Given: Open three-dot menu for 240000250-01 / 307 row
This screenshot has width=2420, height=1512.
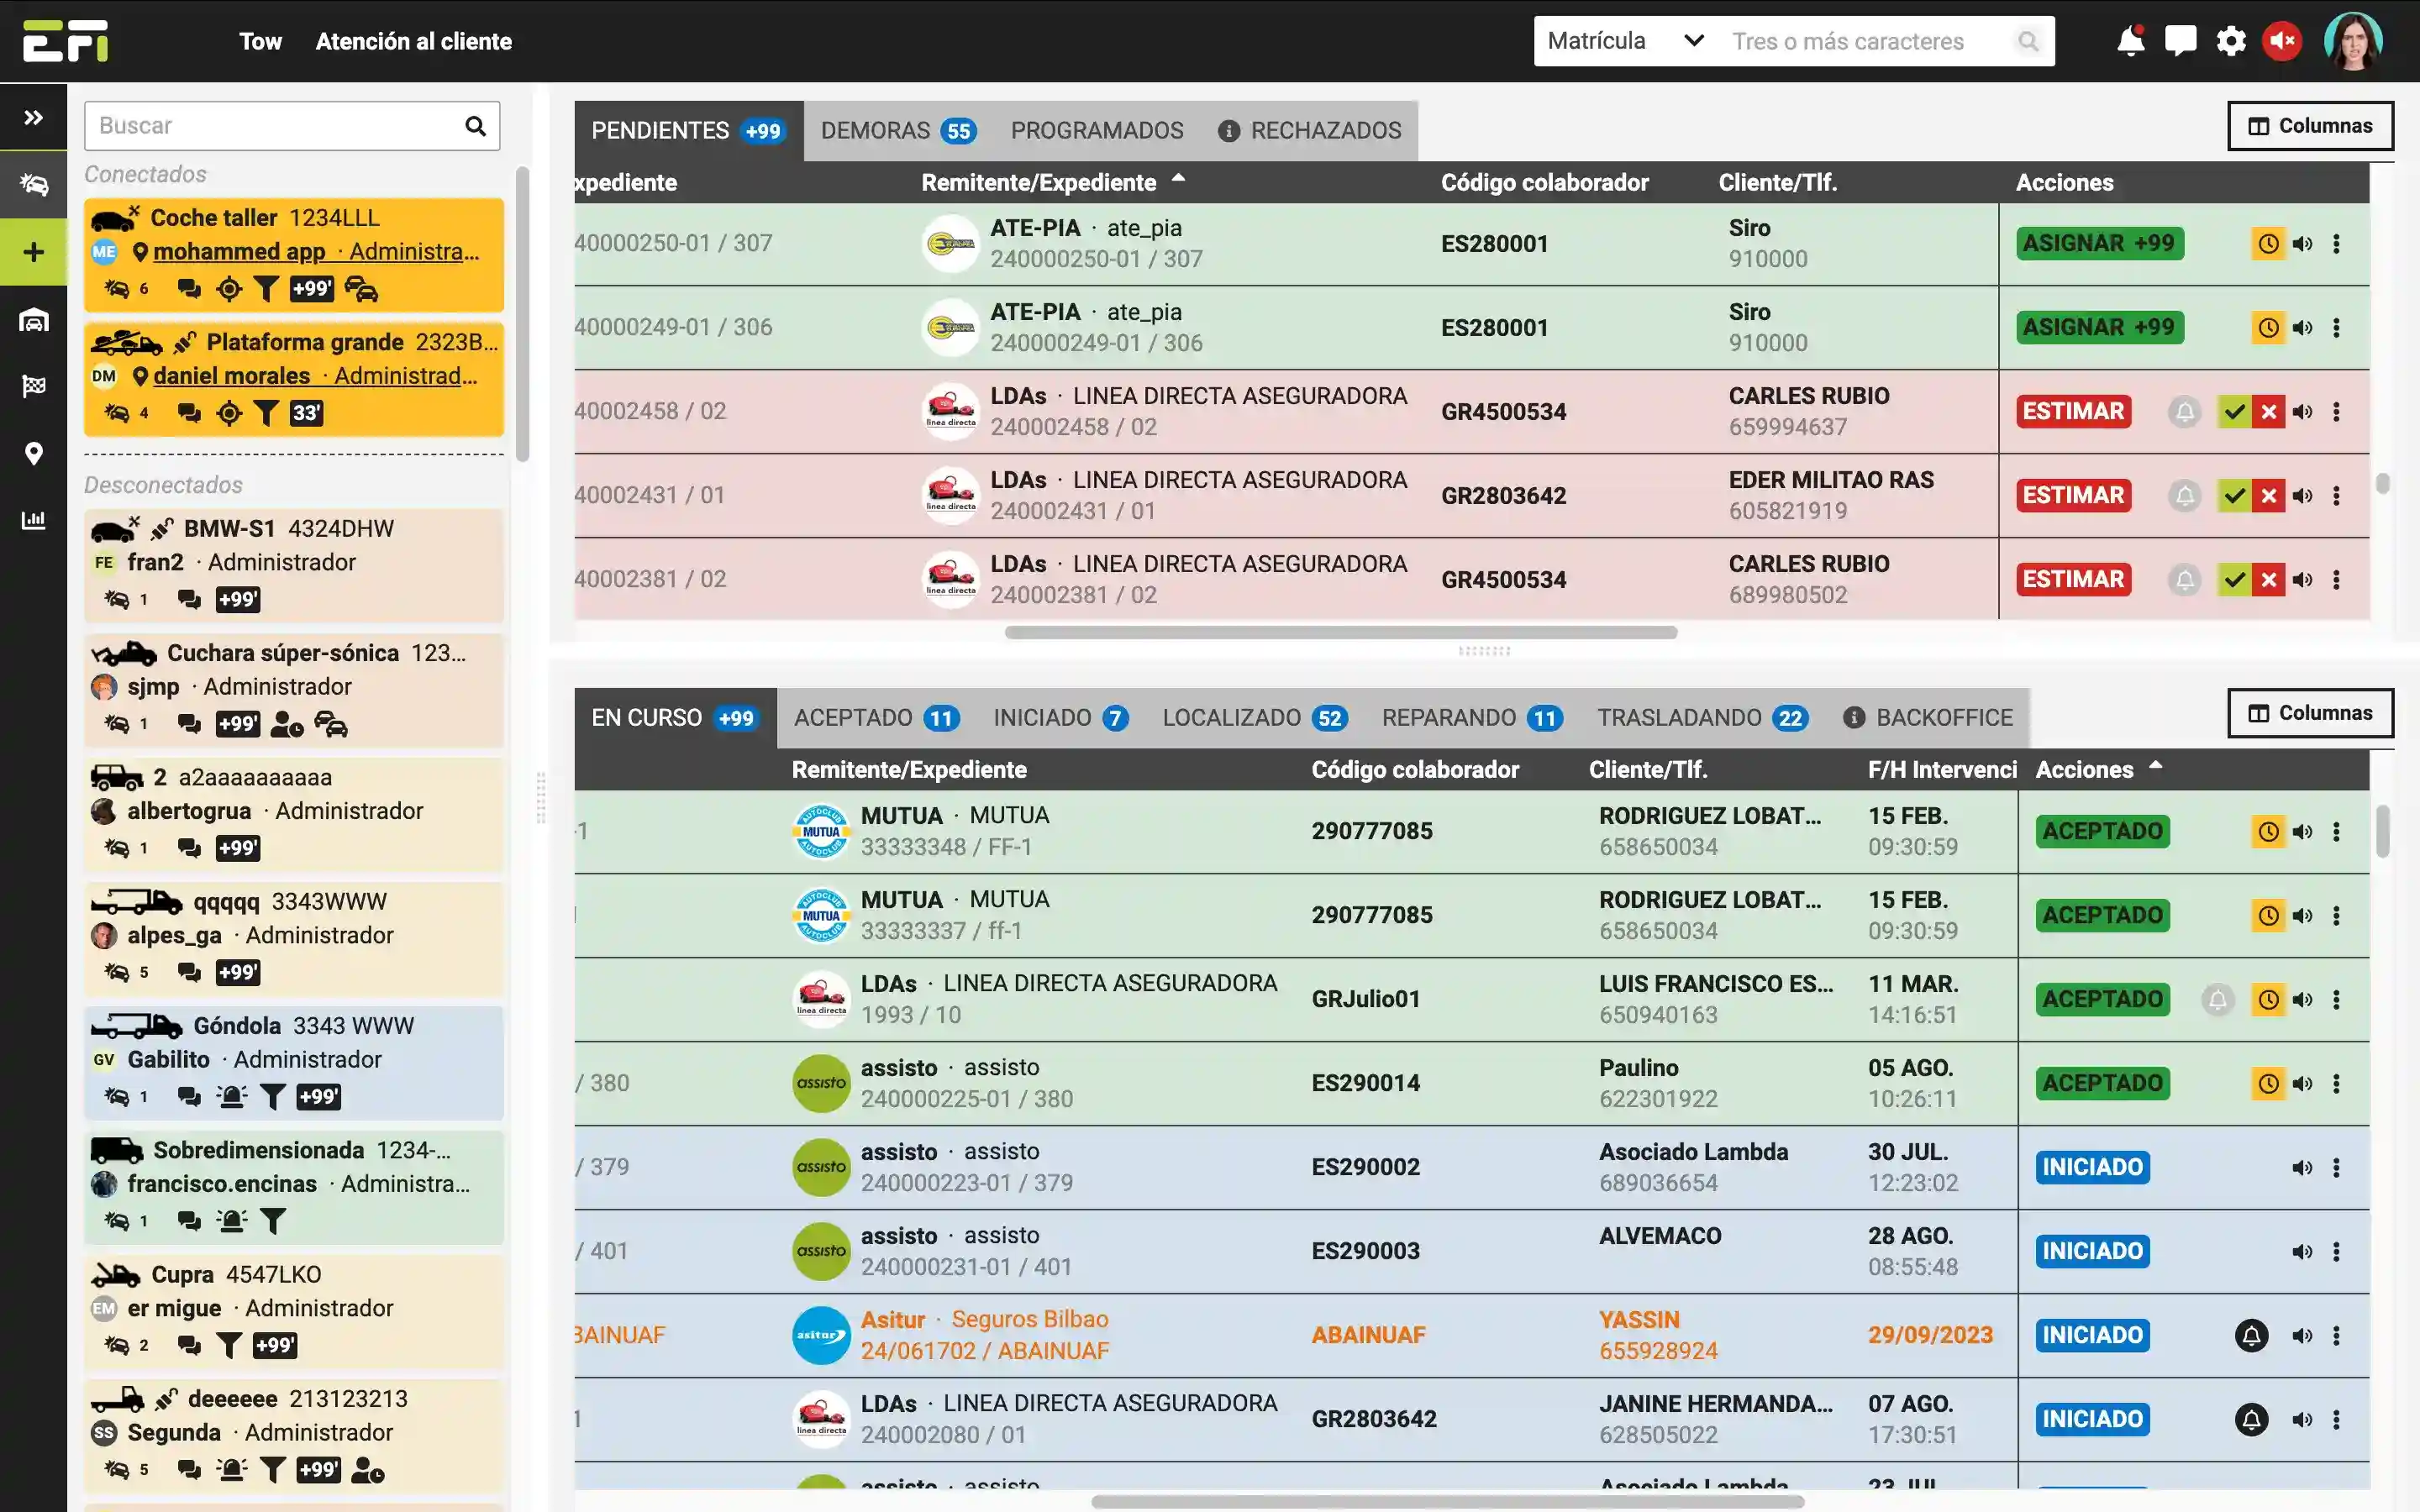Looking at the screenshot, I should pyautogui.click(x=2336, y=244).
